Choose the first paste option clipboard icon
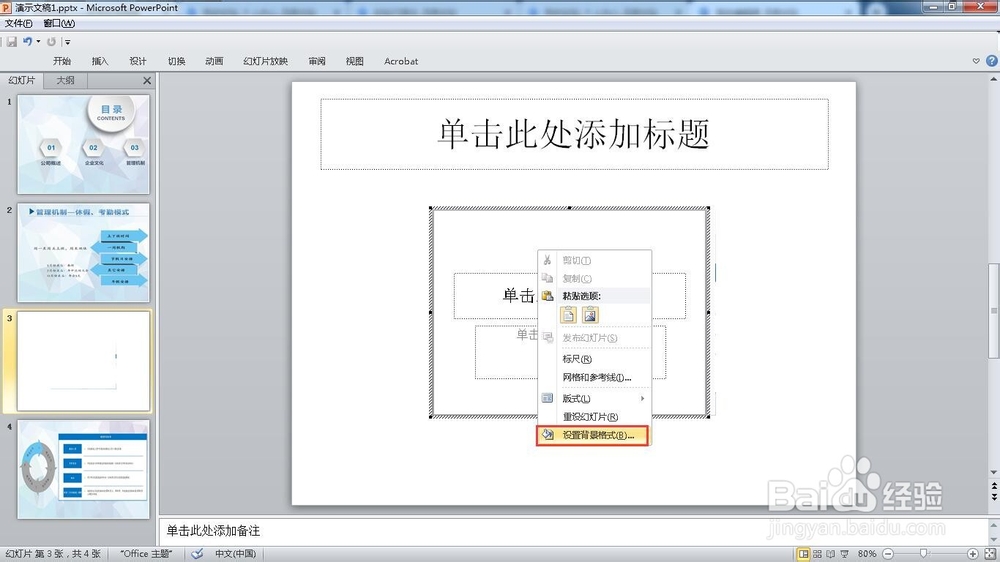 (x=568, y=314)
